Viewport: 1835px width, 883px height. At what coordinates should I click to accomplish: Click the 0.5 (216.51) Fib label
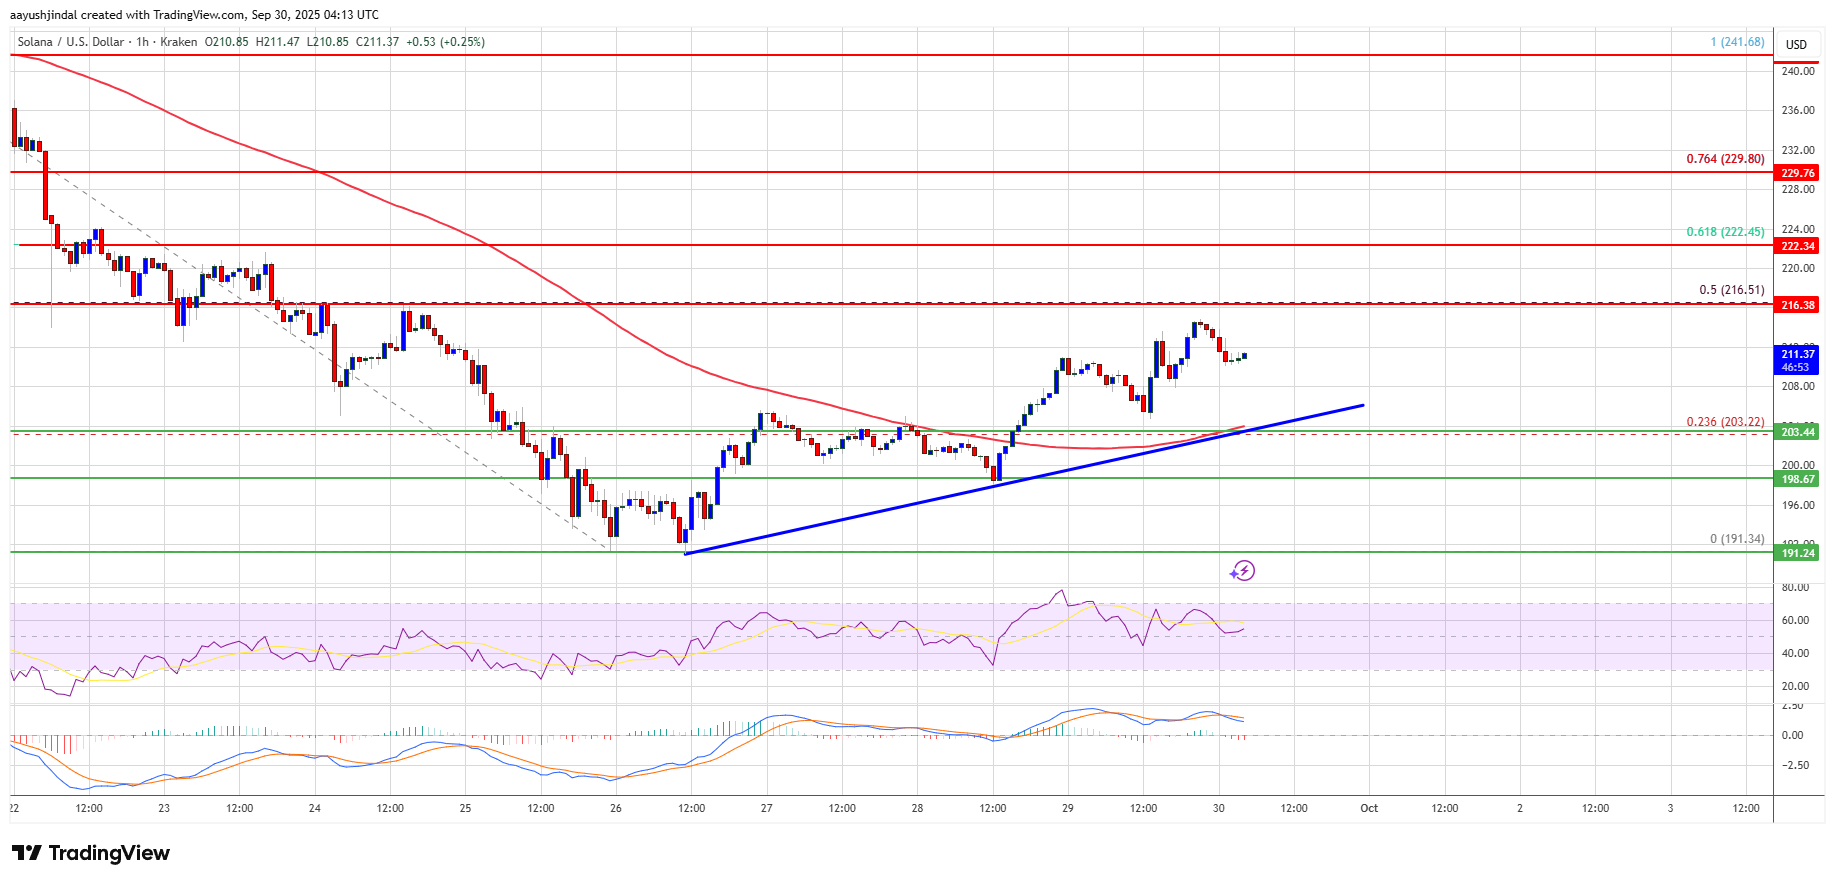tap(1732, 290)
